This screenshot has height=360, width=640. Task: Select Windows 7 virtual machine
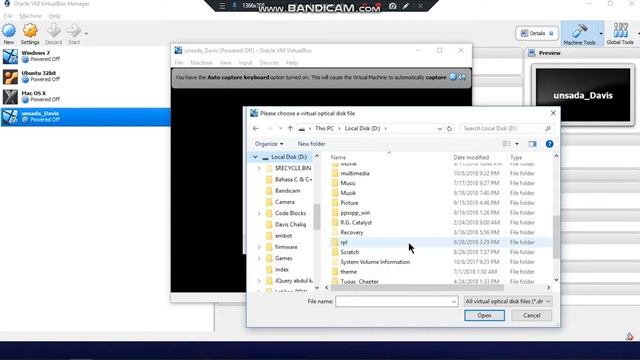click(85, 56)
